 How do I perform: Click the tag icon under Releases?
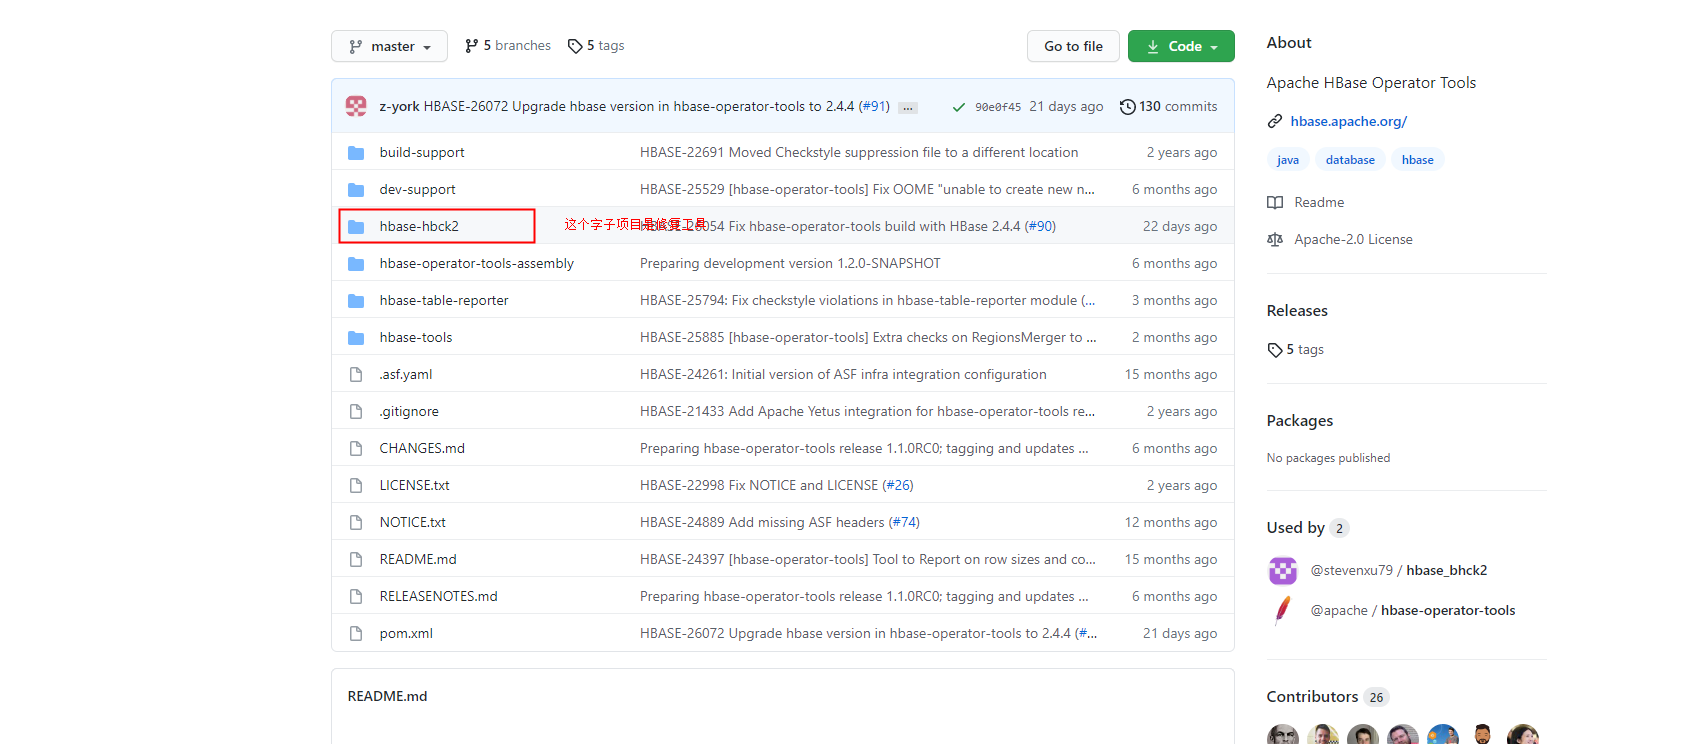coord(1275,350)
